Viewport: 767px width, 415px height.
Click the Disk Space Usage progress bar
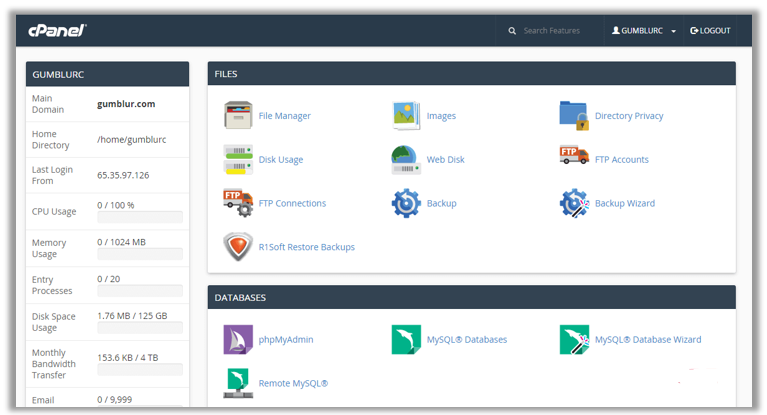click(140, 328)
